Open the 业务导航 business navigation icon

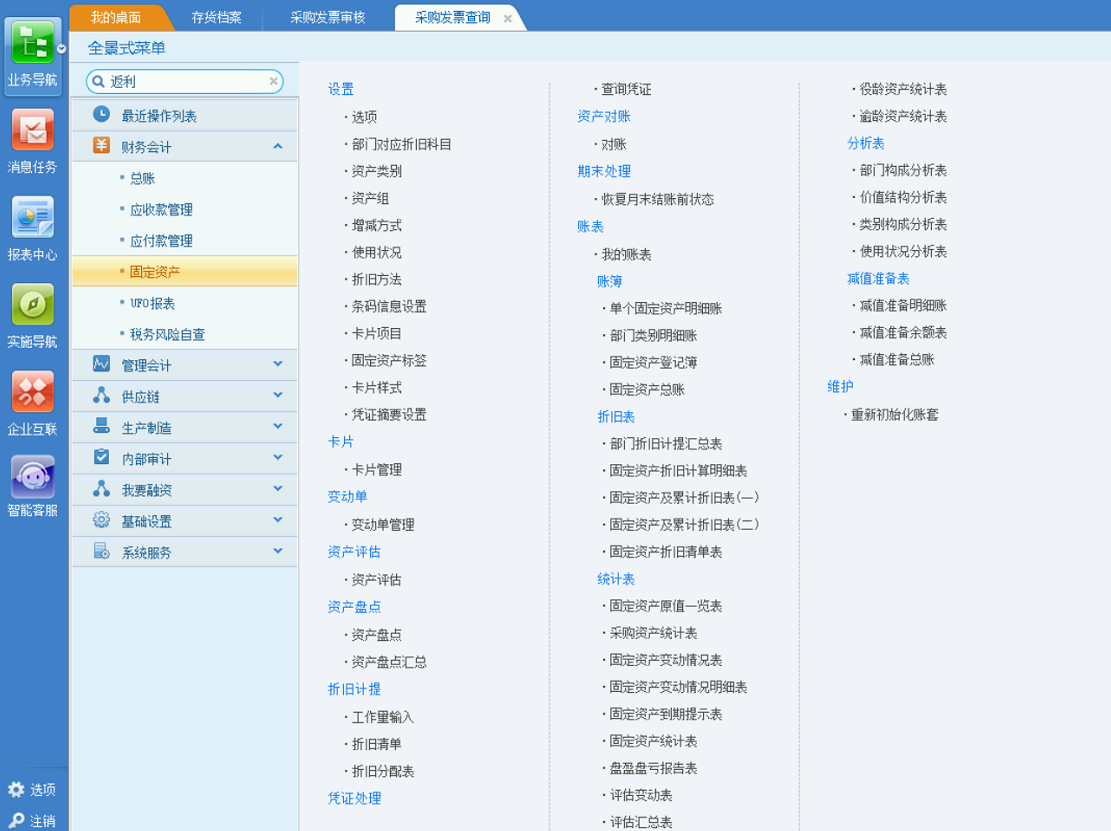(x=32, y=42)
